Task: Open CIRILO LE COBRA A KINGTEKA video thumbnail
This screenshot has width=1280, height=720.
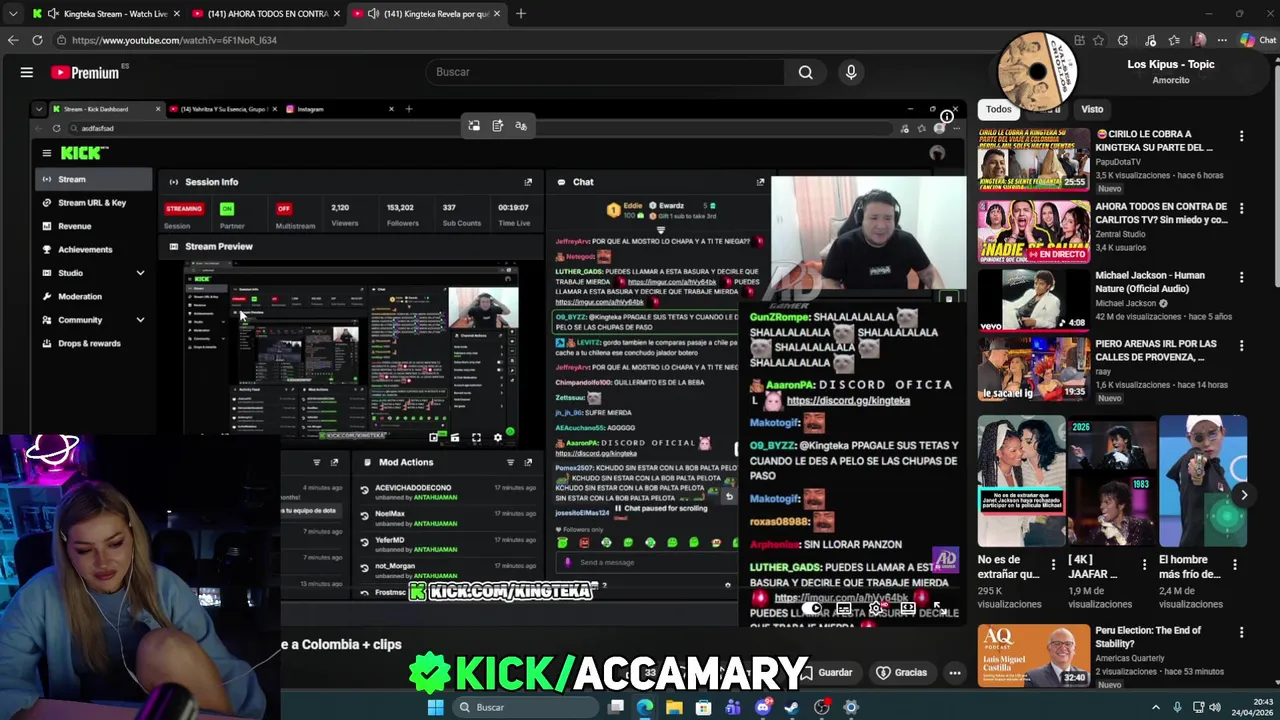Action: point(1034,159)
